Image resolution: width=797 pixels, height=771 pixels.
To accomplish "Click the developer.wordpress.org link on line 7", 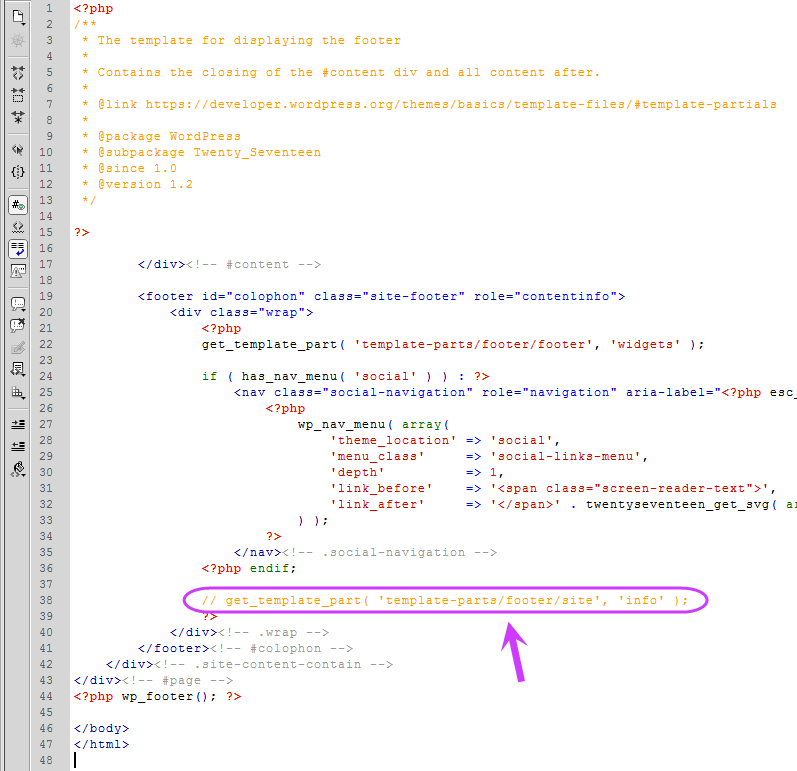I will click(x=461, y=104).
